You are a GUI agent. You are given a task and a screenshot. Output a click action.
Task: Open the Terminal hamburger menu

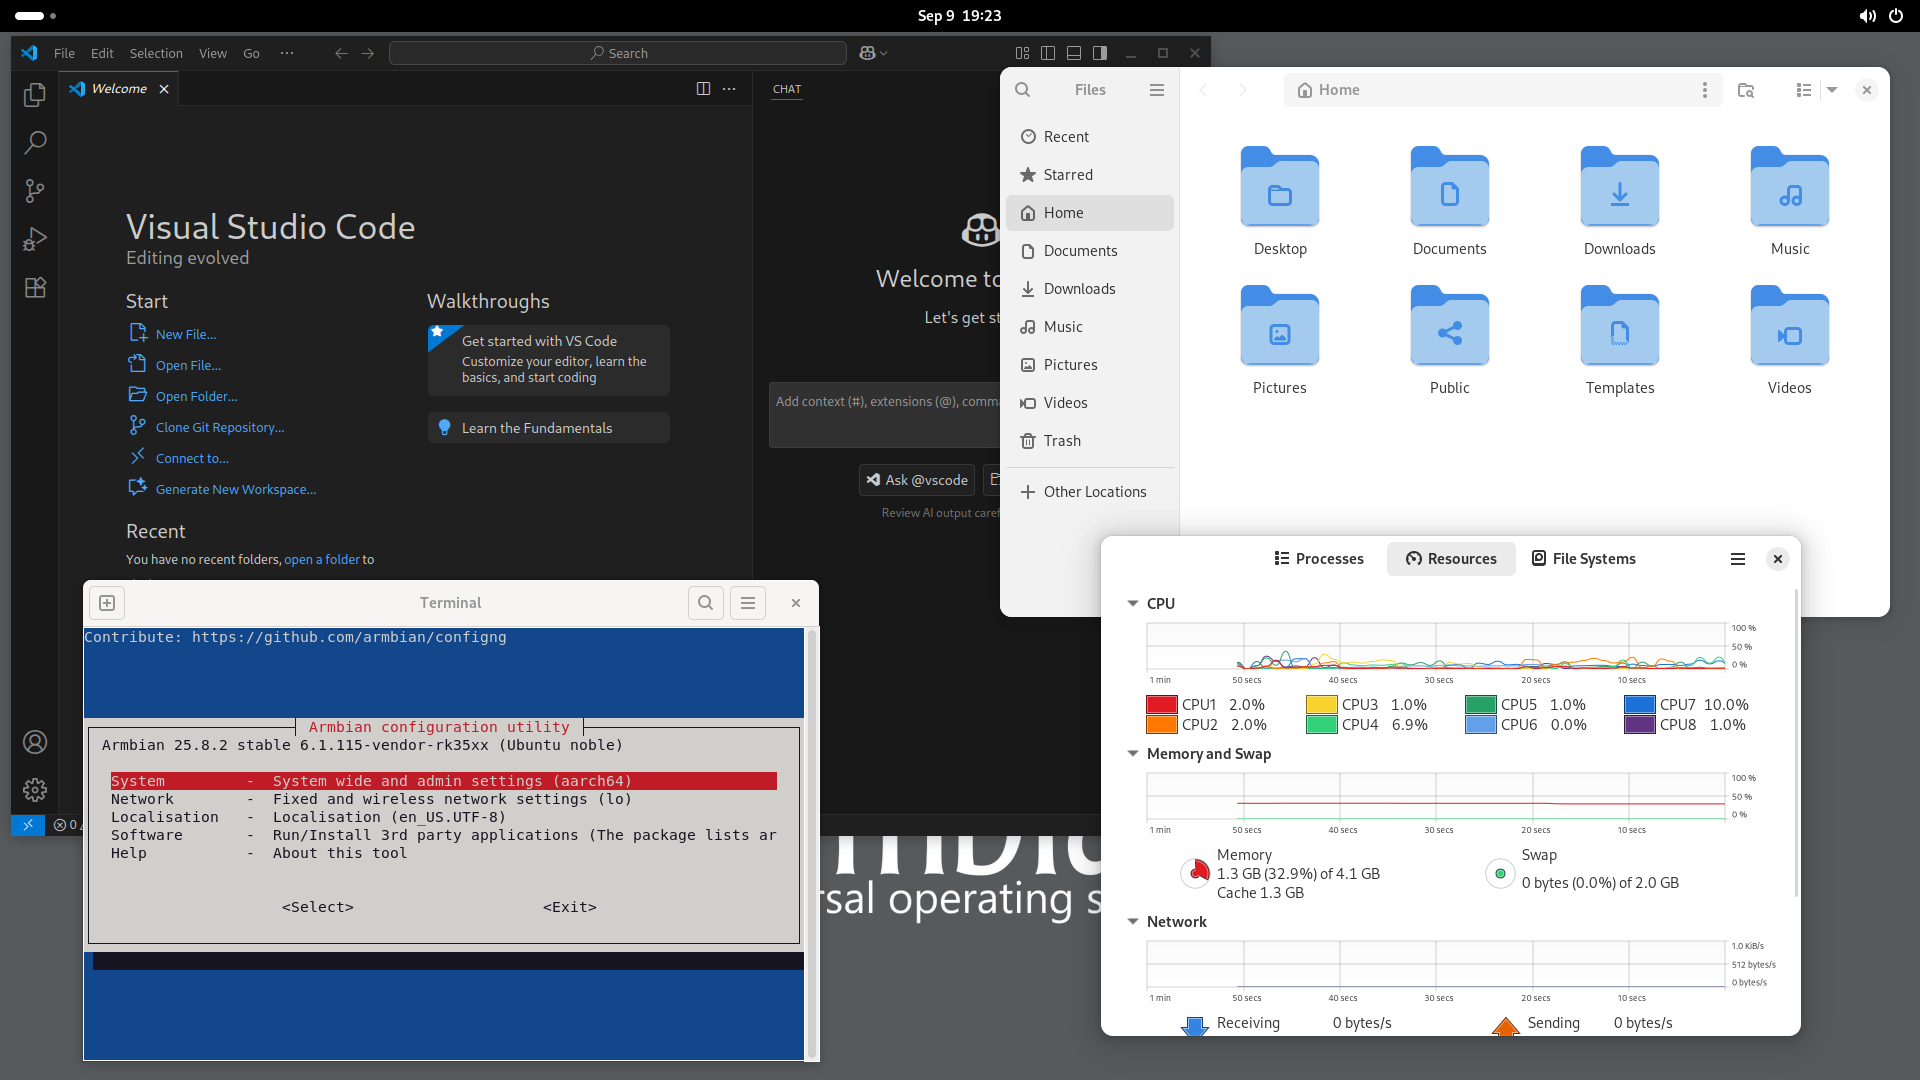[748, 603]
